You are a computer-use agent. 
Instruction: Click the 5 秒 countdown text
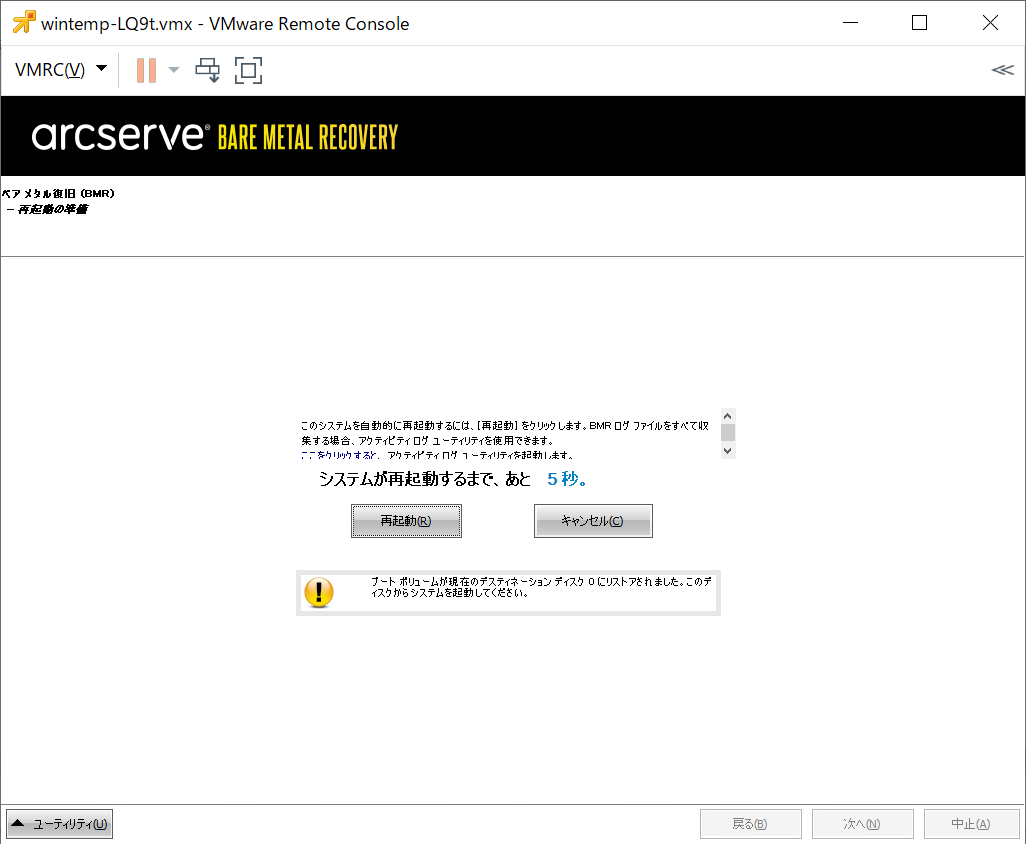click(x=567, y=479)
